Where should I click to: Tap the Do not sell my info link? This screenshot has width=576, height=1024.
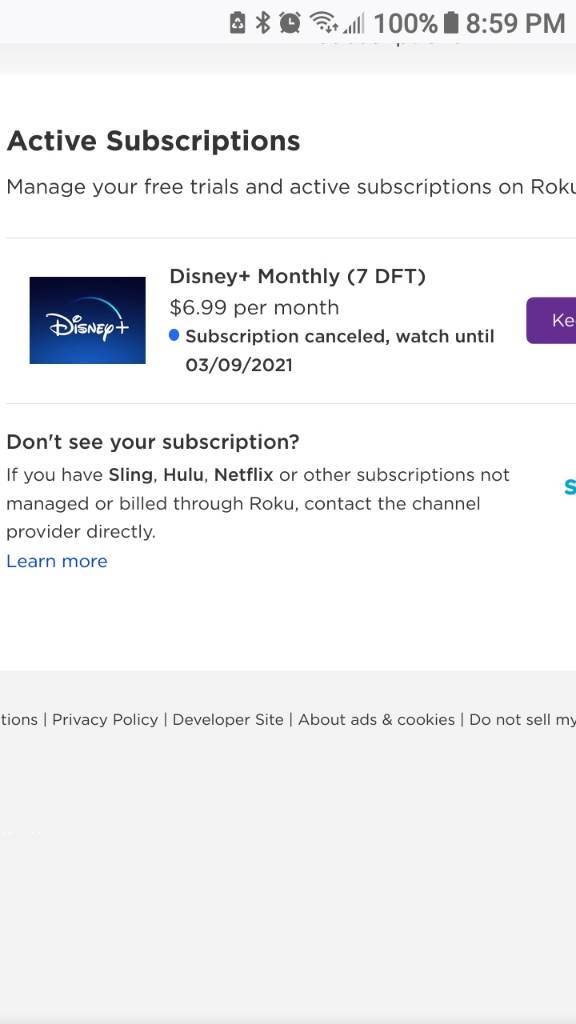522,720
